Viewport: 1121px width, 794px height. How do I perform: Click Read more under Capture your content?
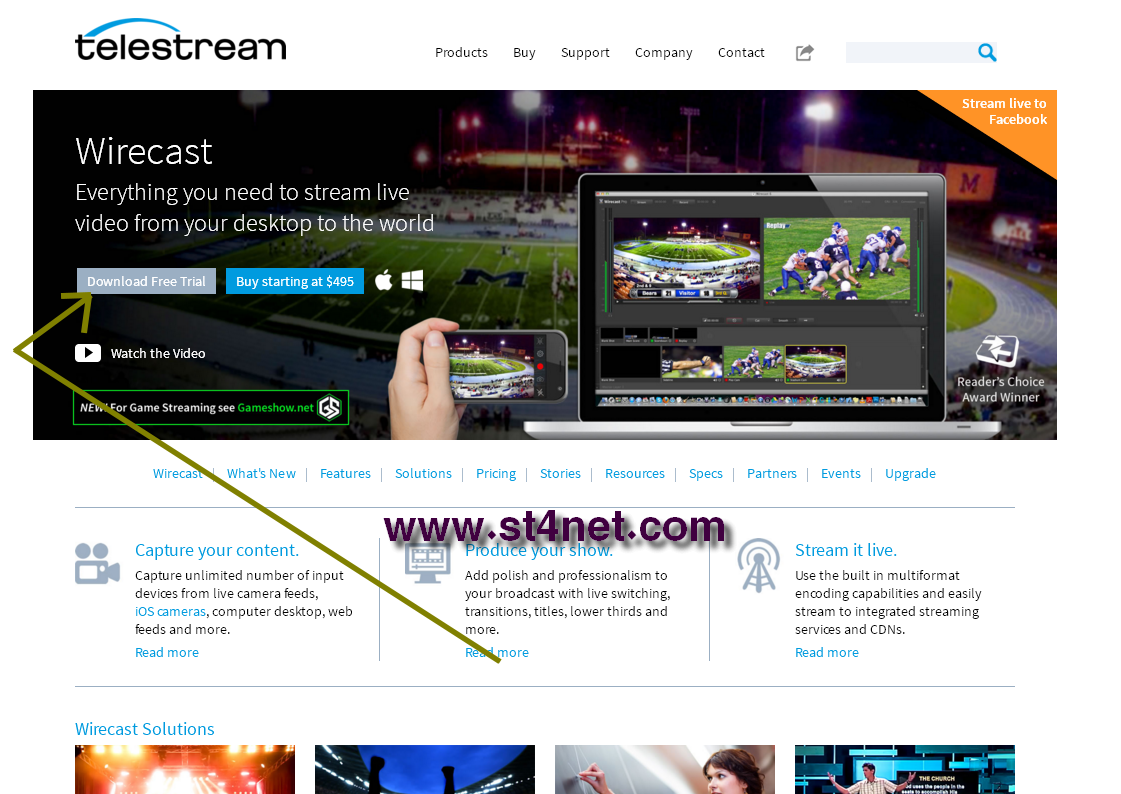tap(167, 652)
